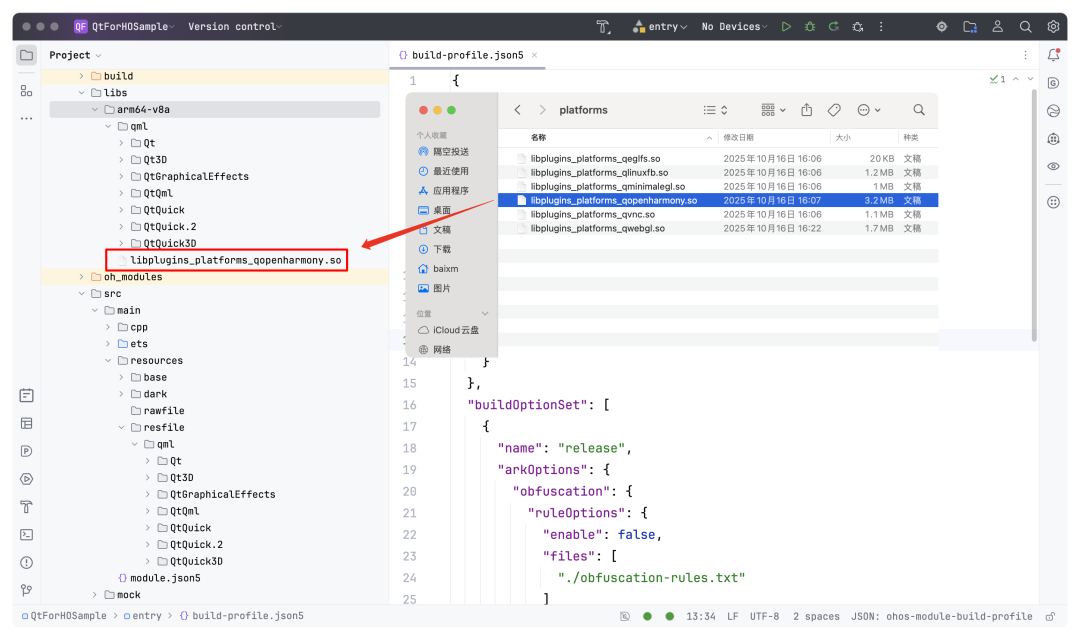Open baixm home in Finder sidebar
The image size is (1080, 640).
[x=438, y=269]
